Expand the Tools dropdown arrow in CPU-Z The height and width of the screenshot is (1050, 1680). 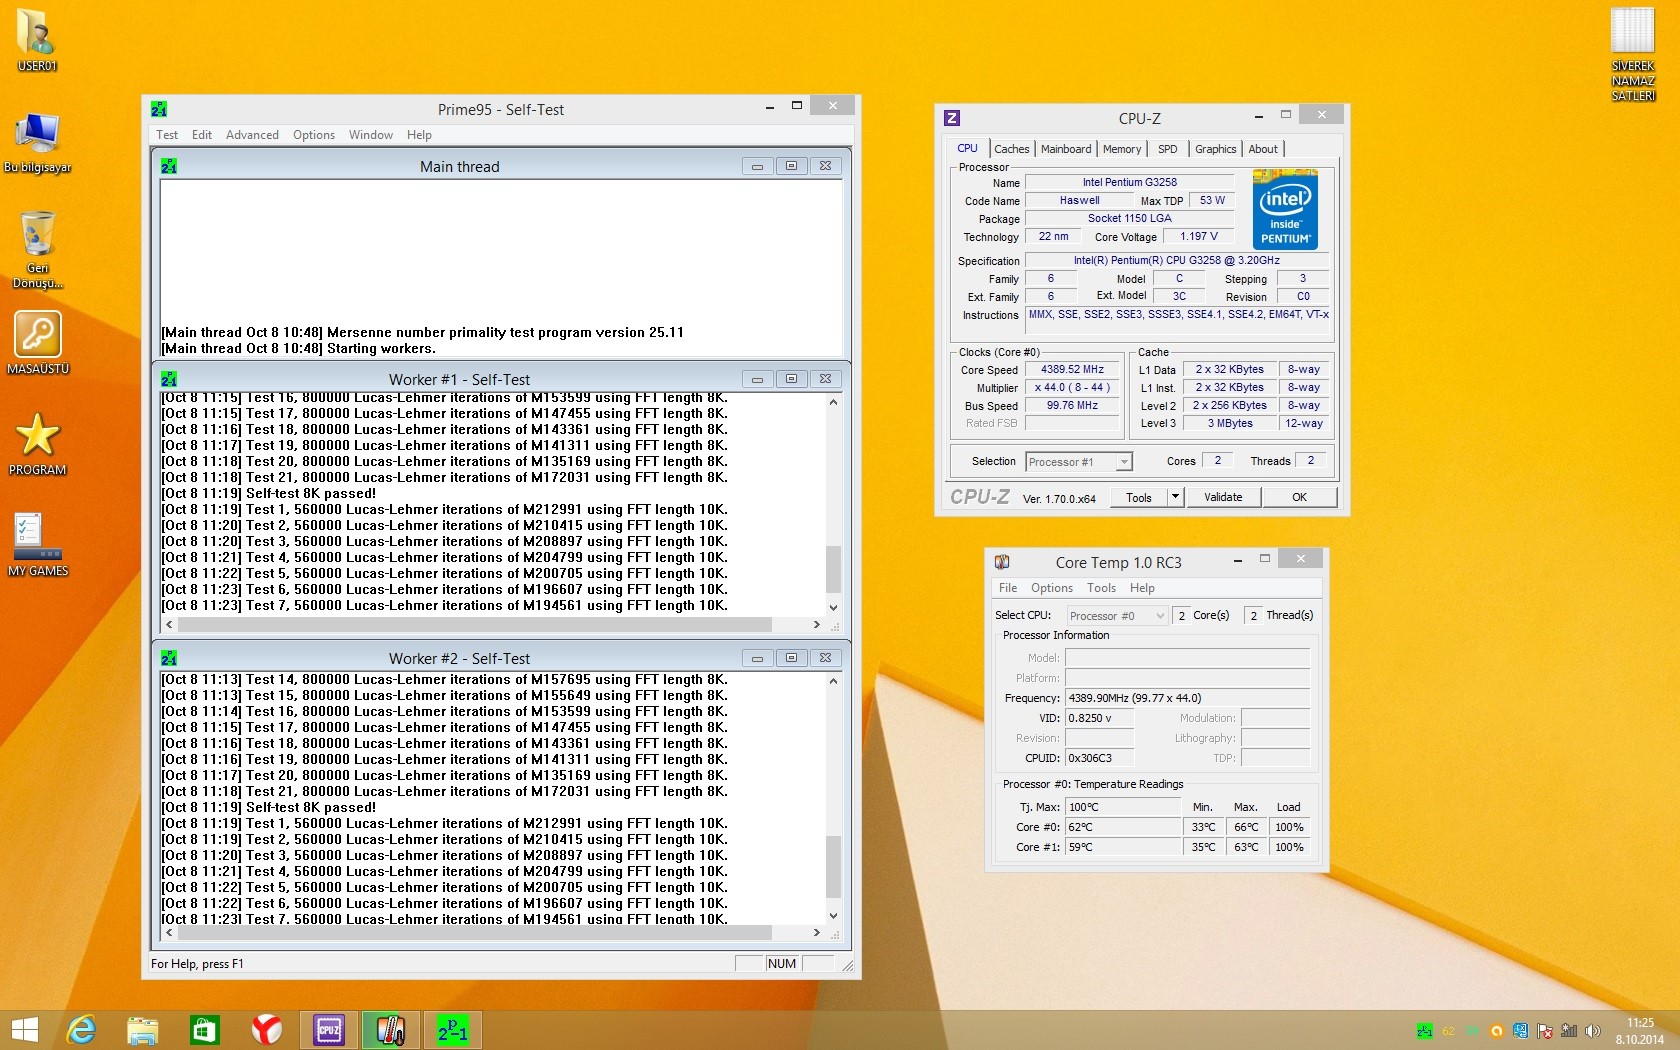(x=1175, y=497)
